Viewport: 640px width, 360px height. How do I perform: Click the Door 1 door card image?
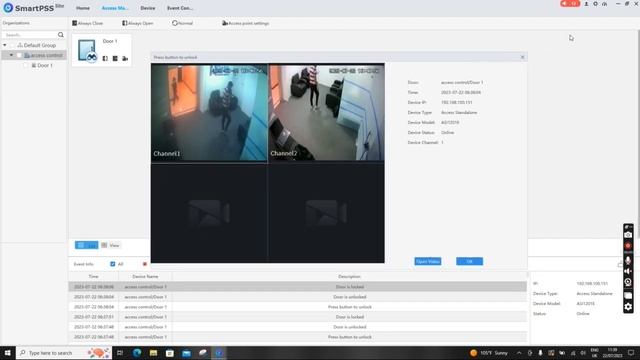point(87,51)
